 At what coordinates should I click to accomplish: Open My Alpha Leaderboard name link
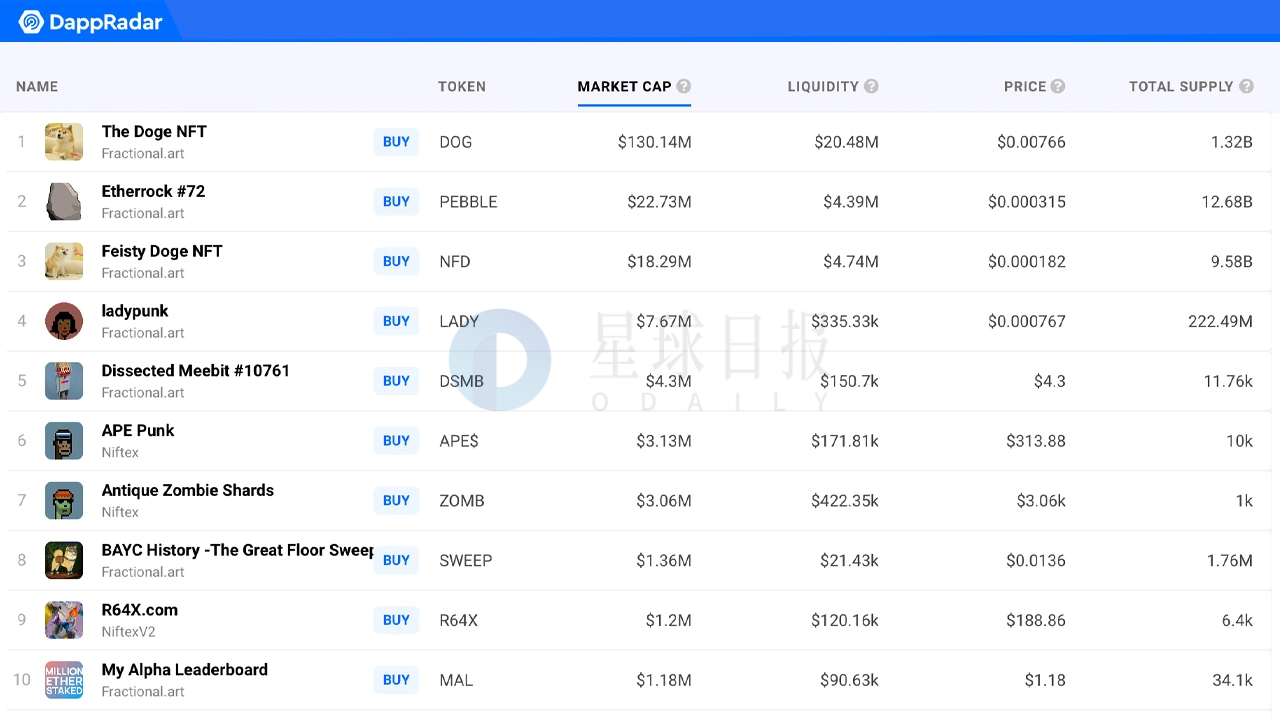tap(184, 670)
